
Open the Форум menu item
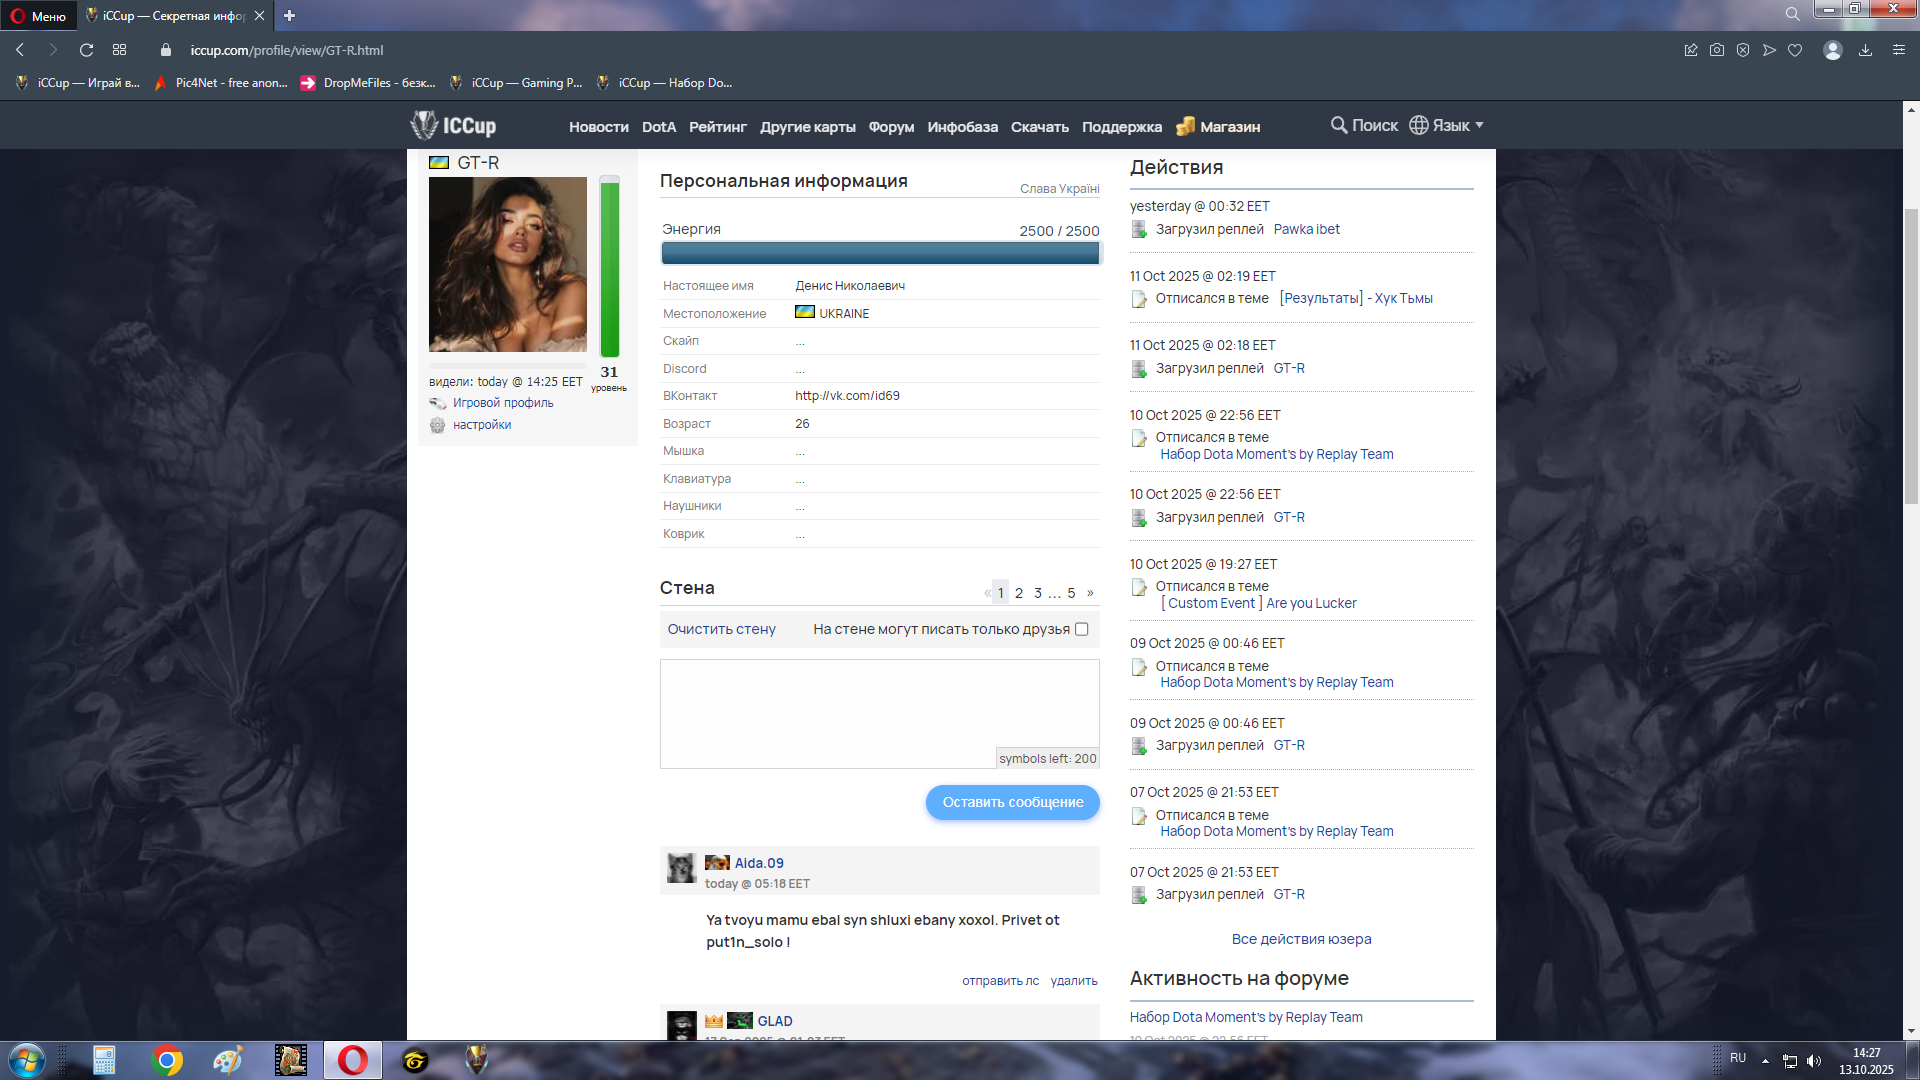pos(891,127)
